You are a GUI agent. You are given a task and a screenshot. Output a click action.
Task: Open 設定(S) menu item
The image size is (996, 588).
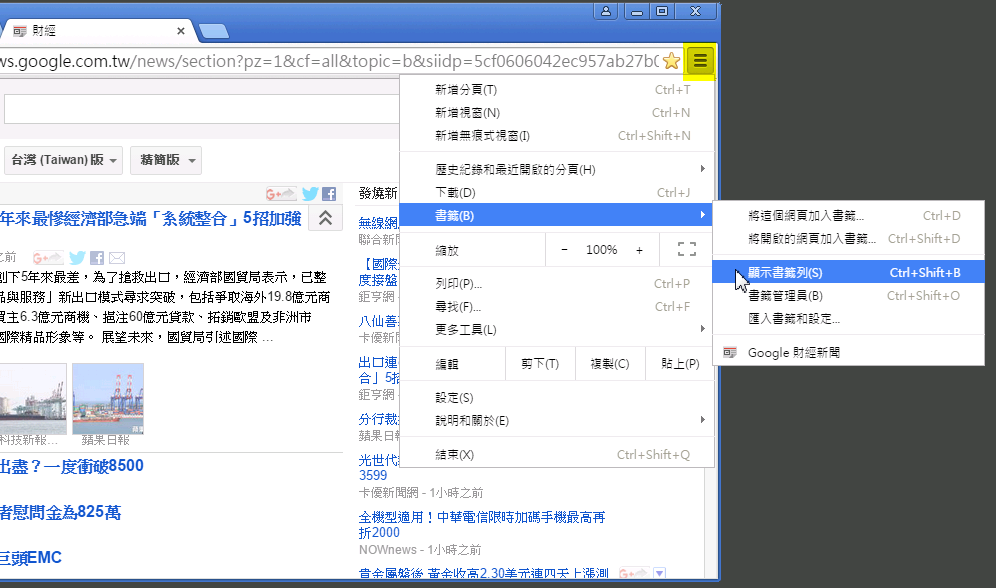tap(557, 398)
